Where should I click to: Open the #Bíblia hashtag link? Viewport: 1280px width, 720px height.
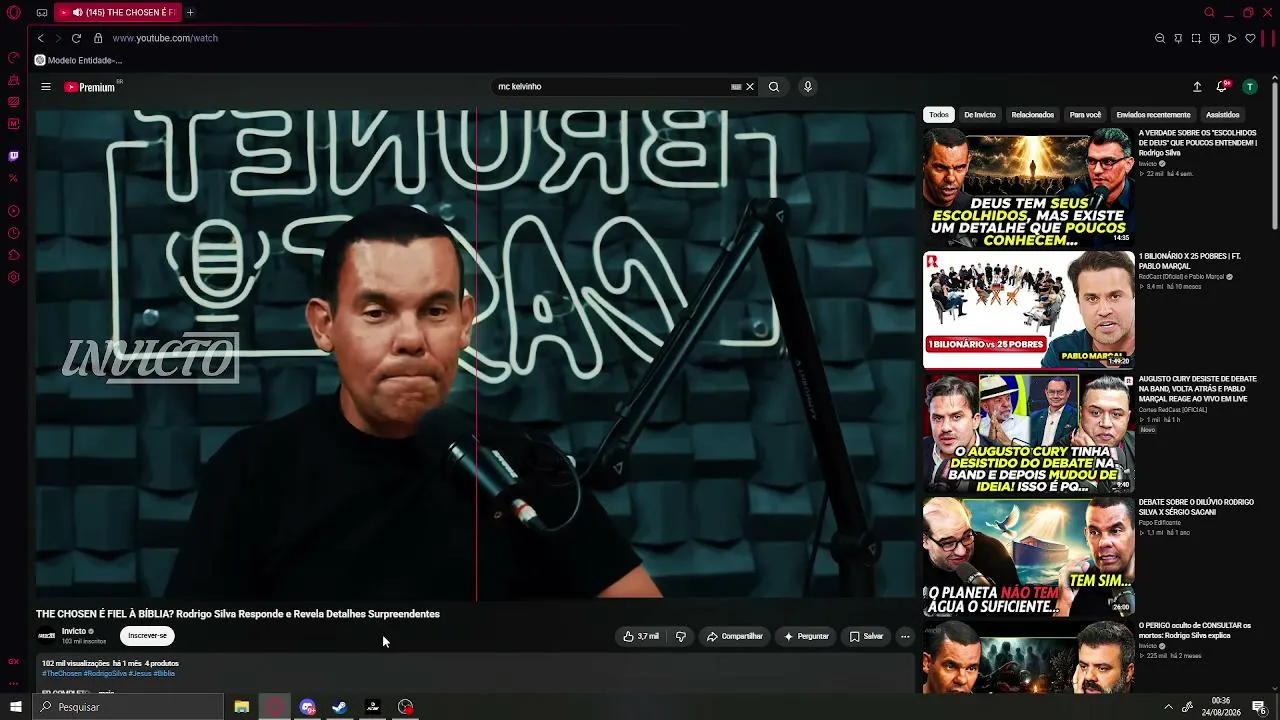point(164,674)
